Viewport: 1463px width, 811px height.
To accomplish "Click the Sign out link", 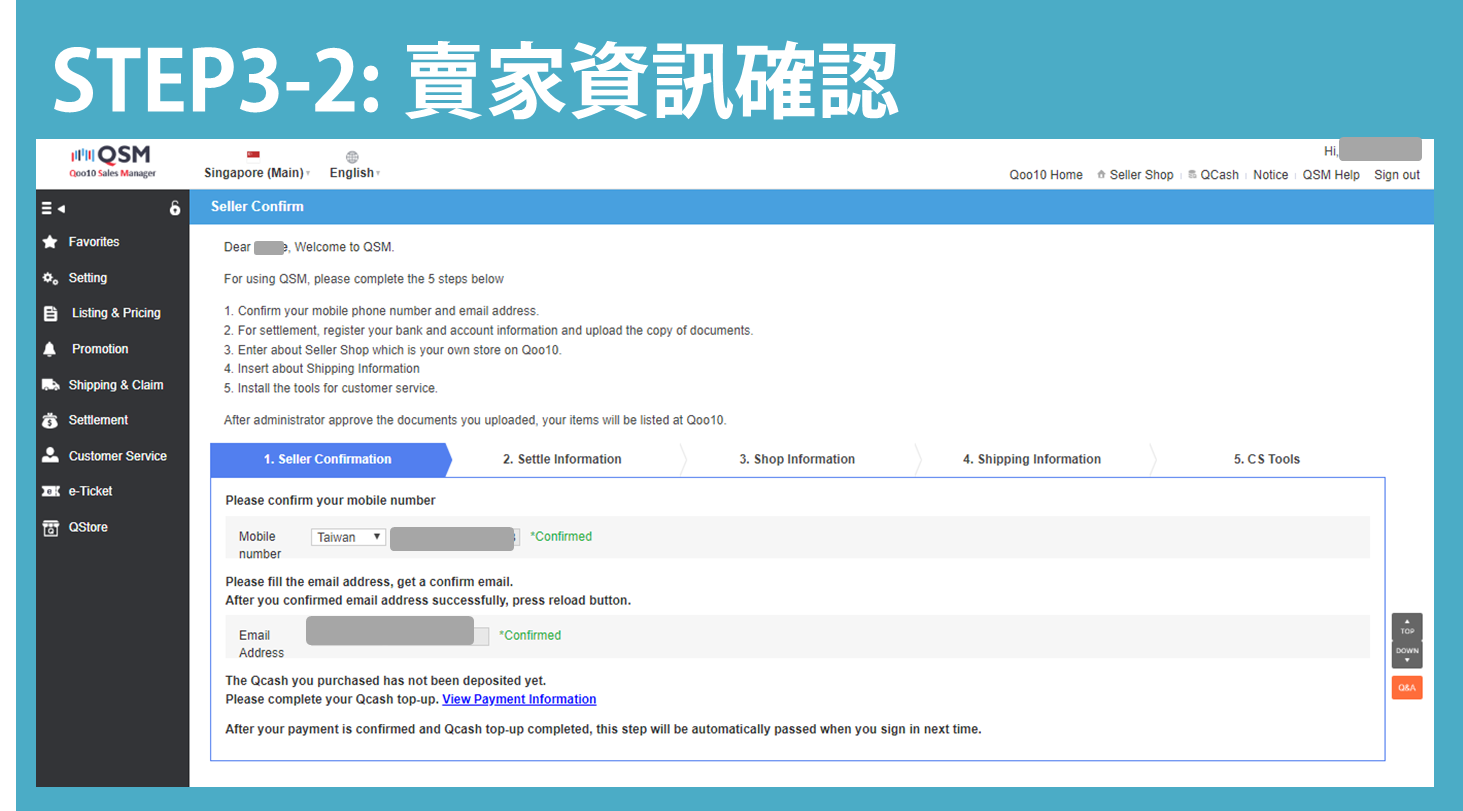I will pos(1397,175).
